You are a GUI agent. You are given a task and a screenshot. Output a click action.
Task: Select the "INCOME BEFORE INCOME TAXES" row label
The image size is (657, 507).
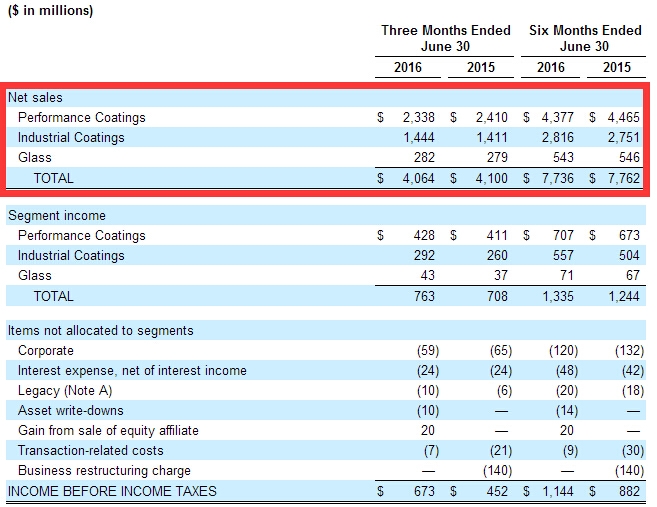(x=112, y=491)
